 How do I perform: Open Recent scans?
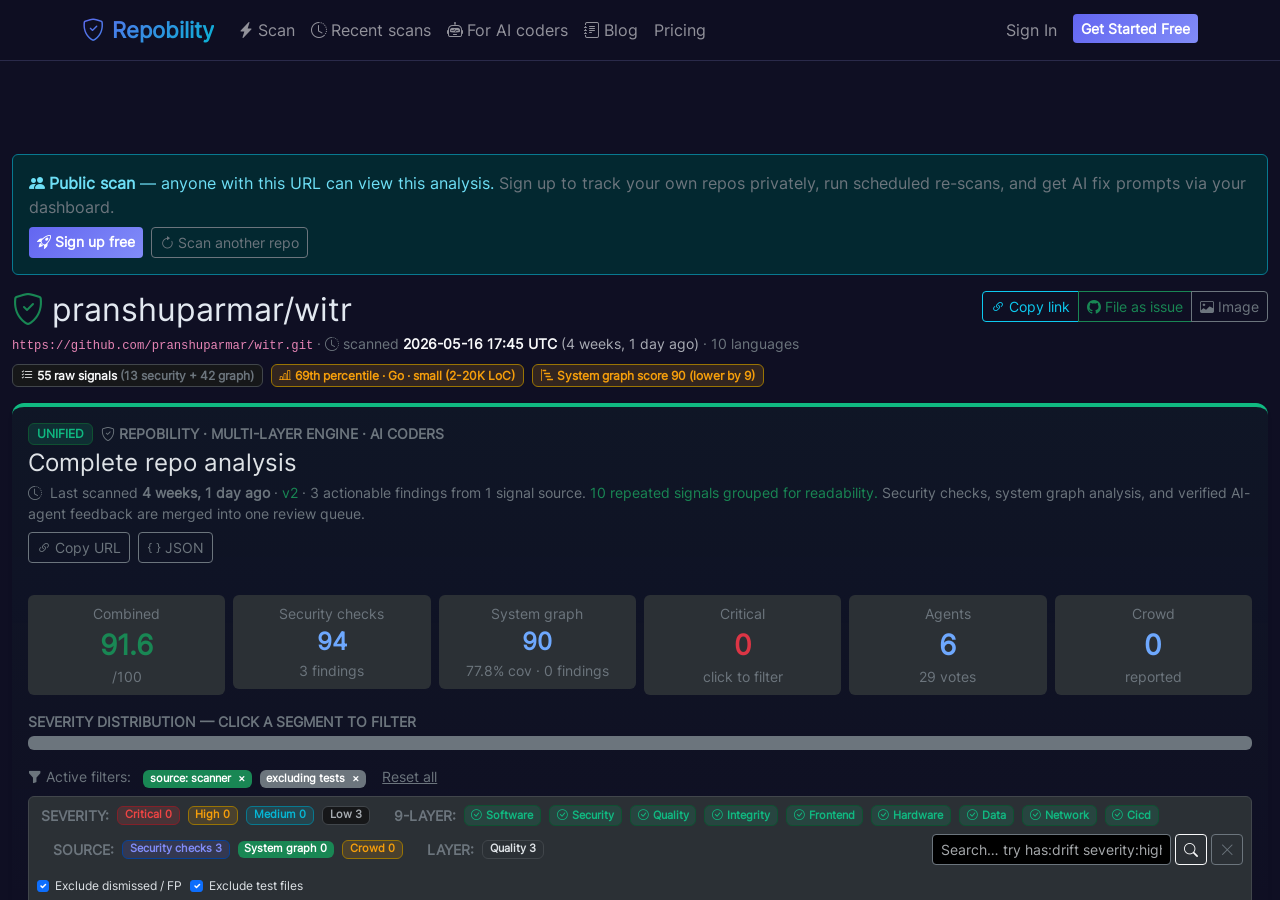(x=371, y=30)
